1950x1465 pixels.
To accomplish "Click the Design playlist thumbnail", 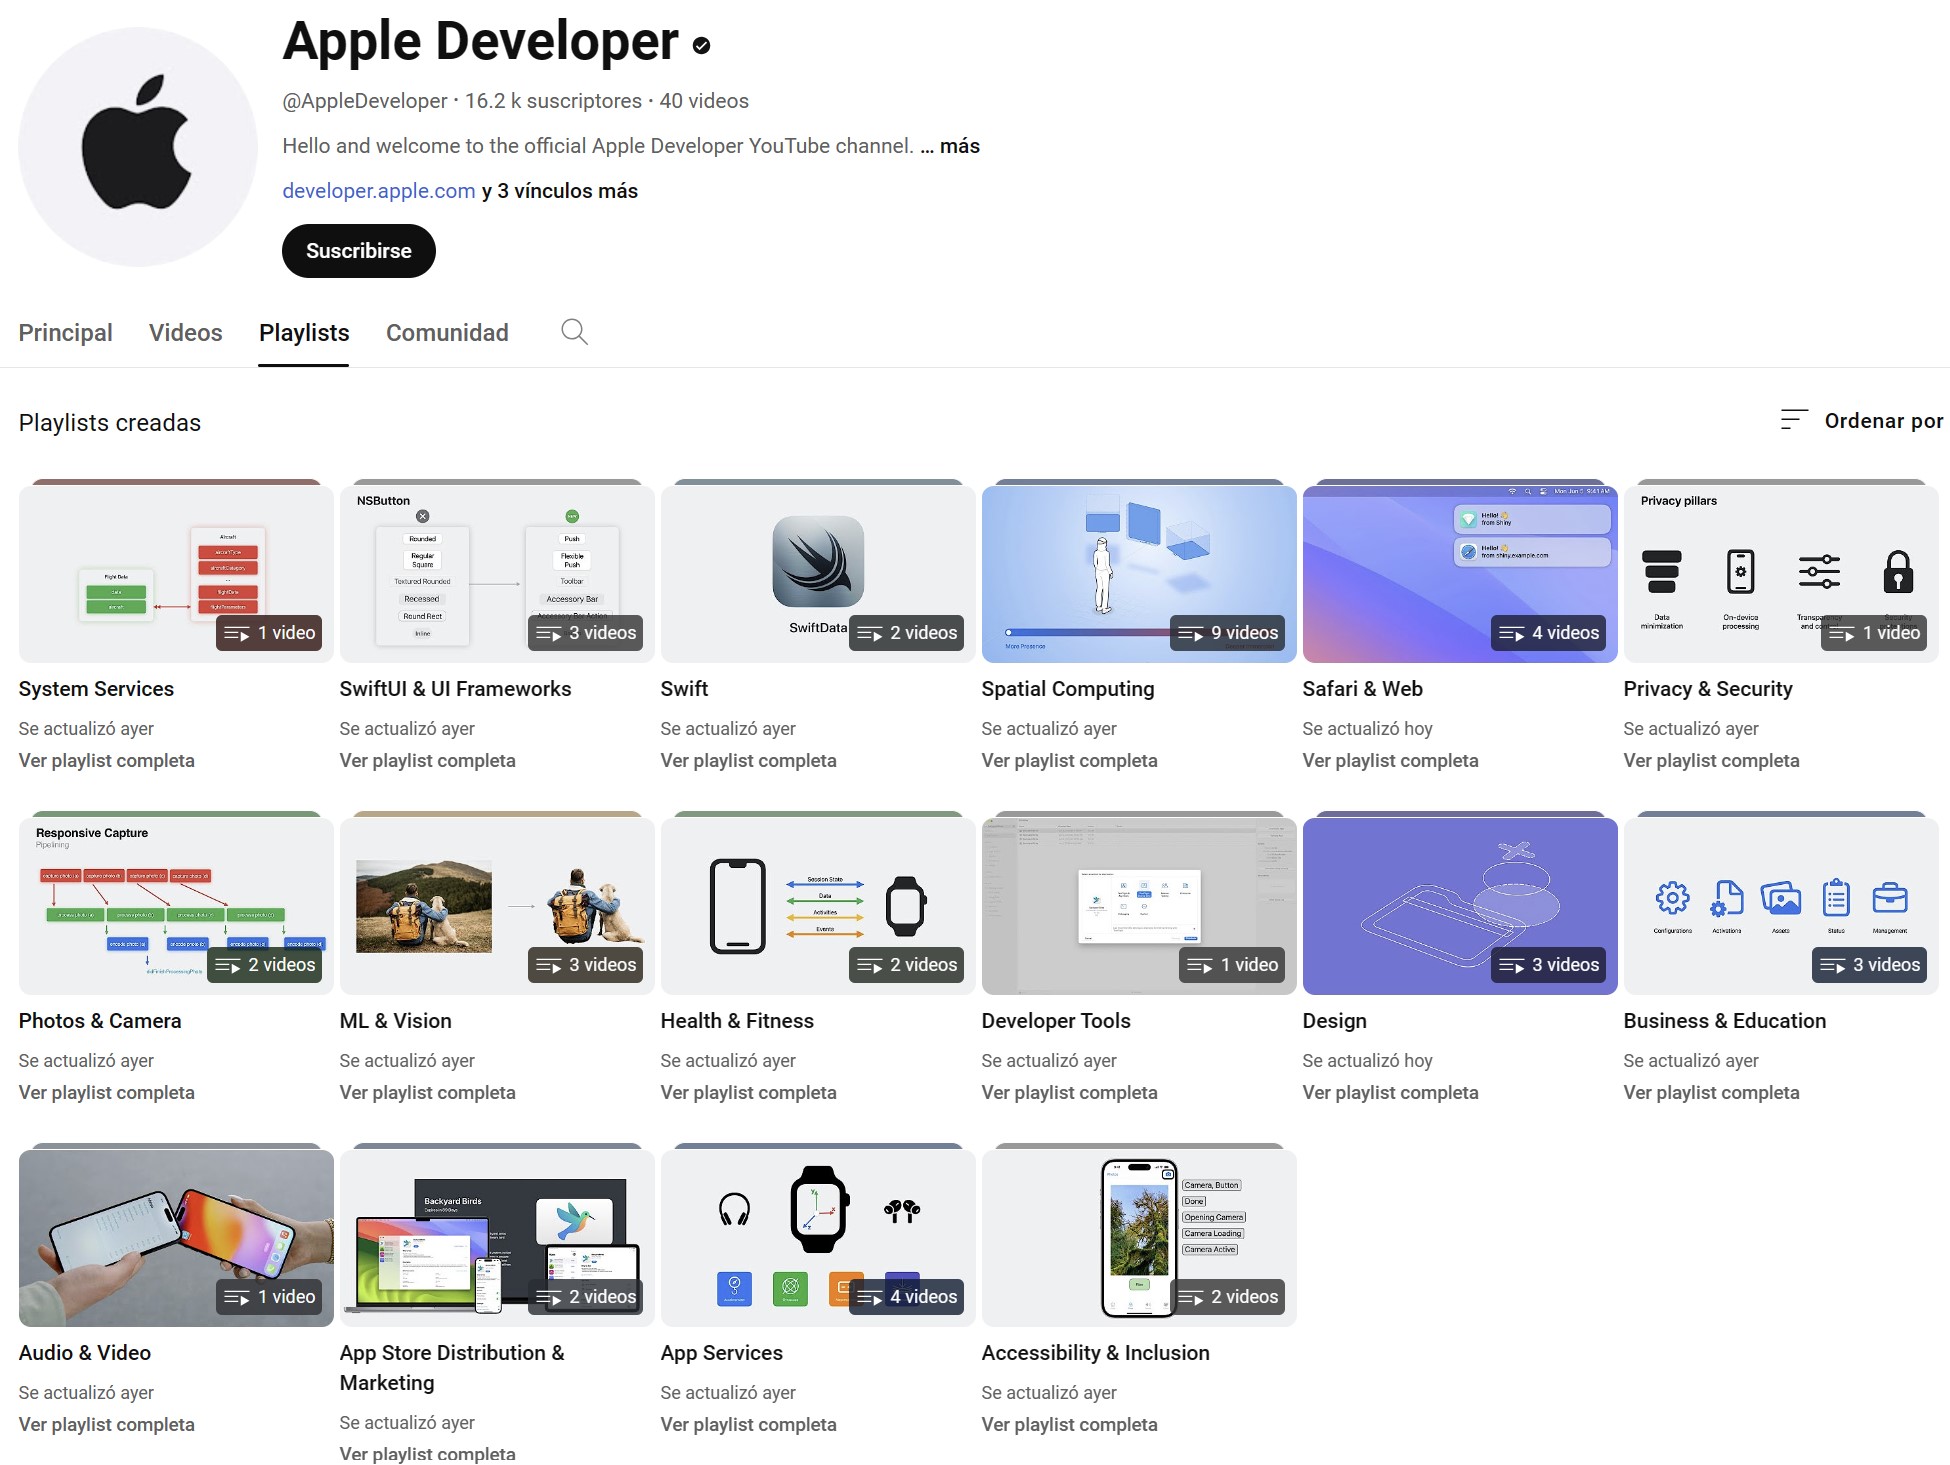I will point(1460,906).
